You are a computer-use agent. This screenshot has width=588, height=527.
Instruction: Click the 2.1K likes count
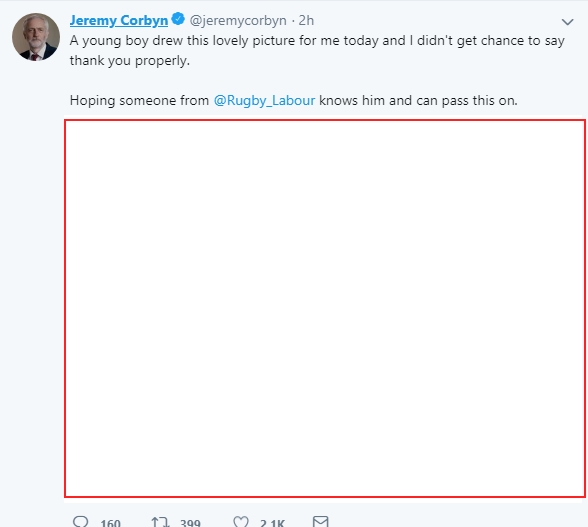[272, 522]
